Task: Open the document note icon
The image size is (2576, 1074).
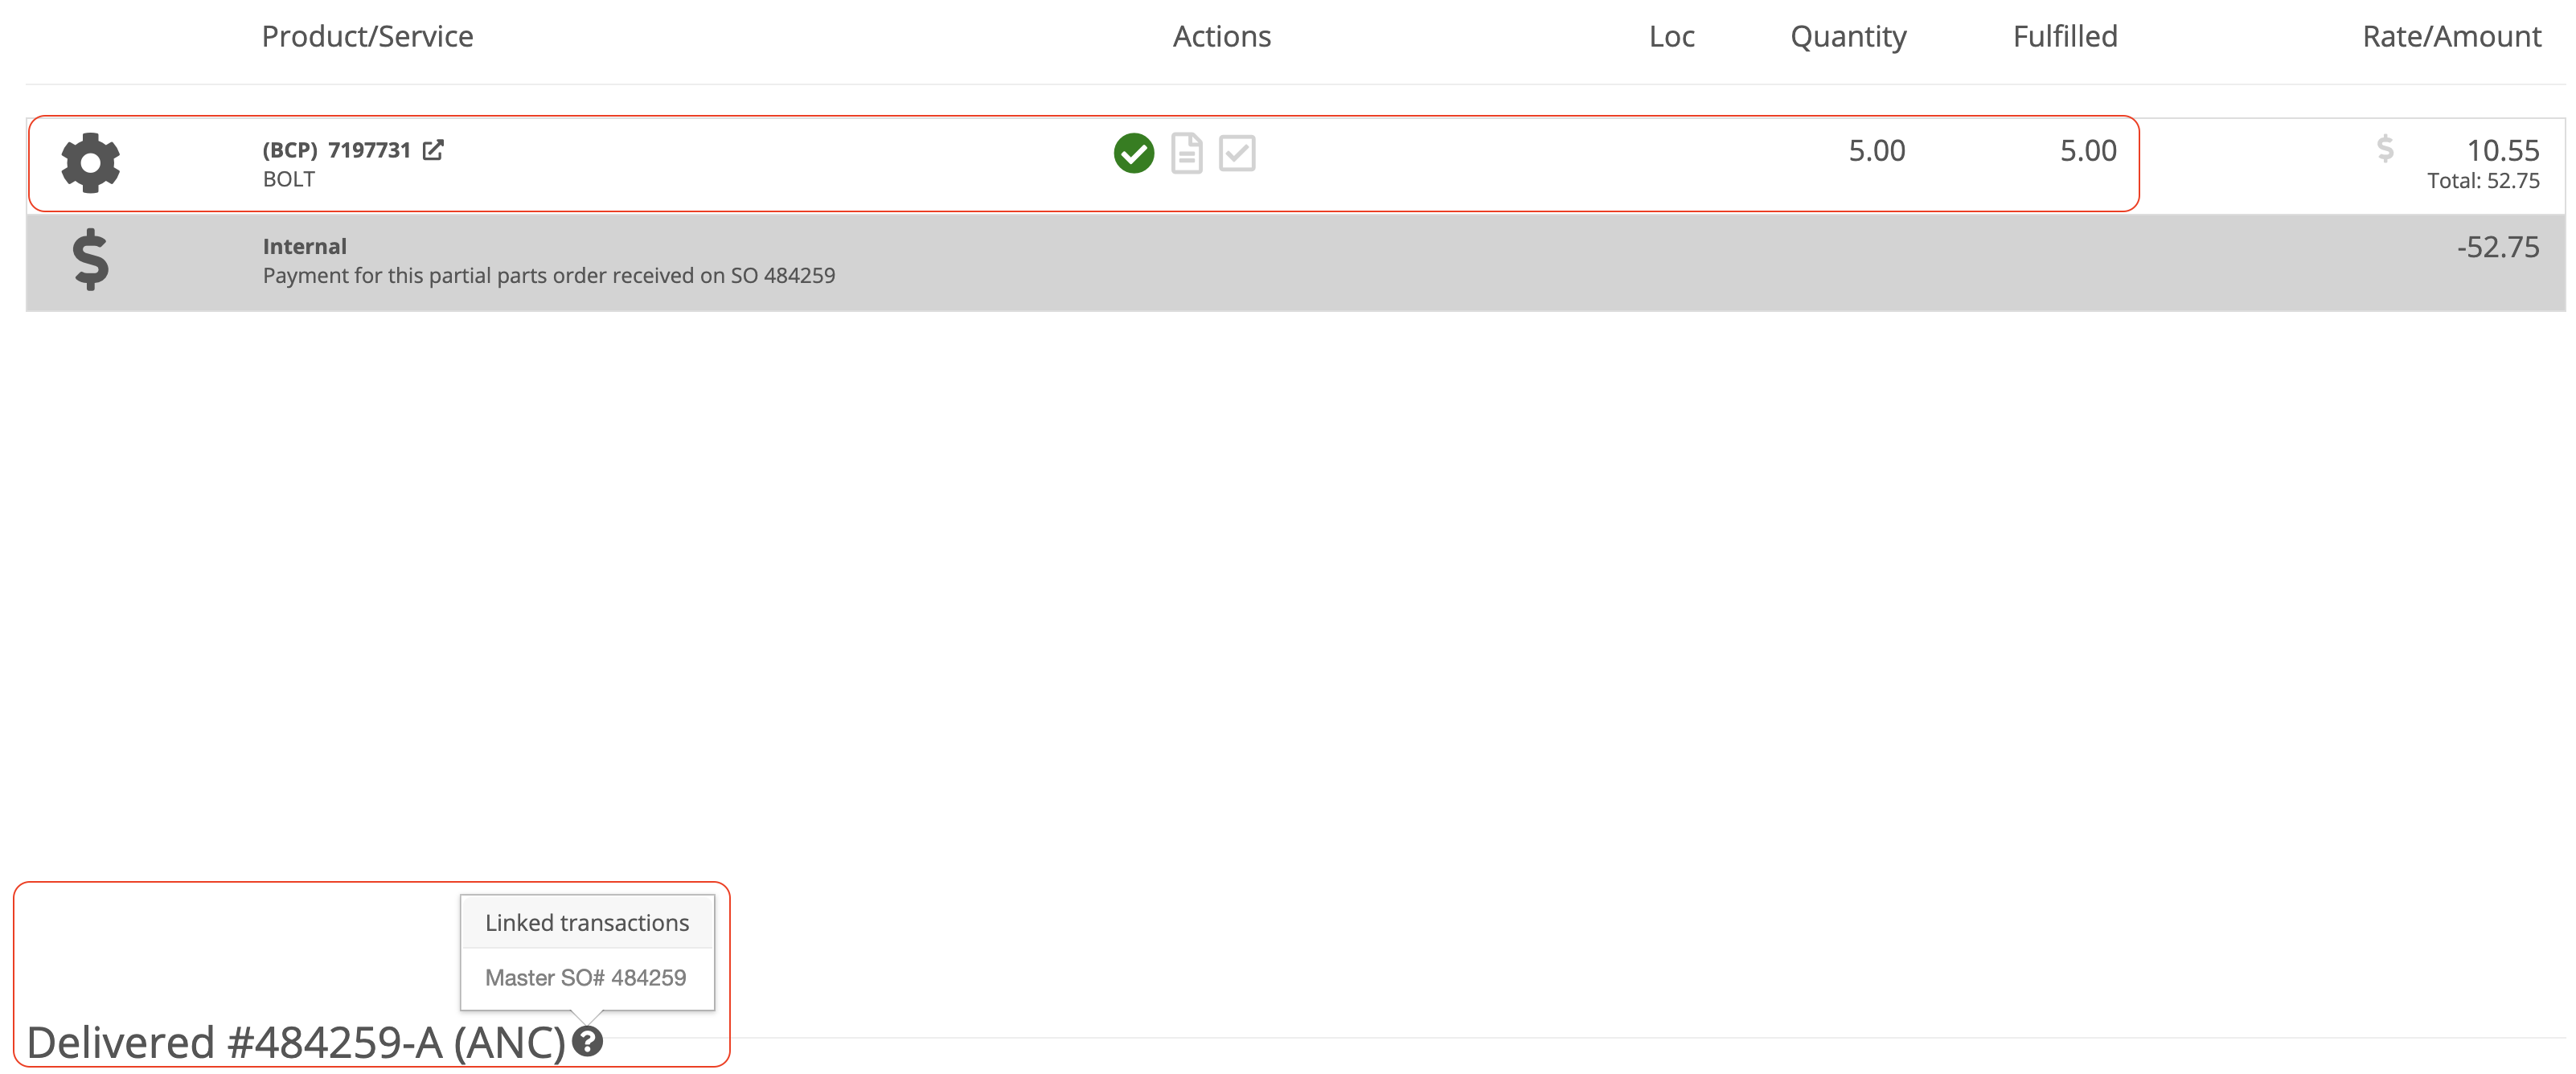Action: [x=1186, y=153]
